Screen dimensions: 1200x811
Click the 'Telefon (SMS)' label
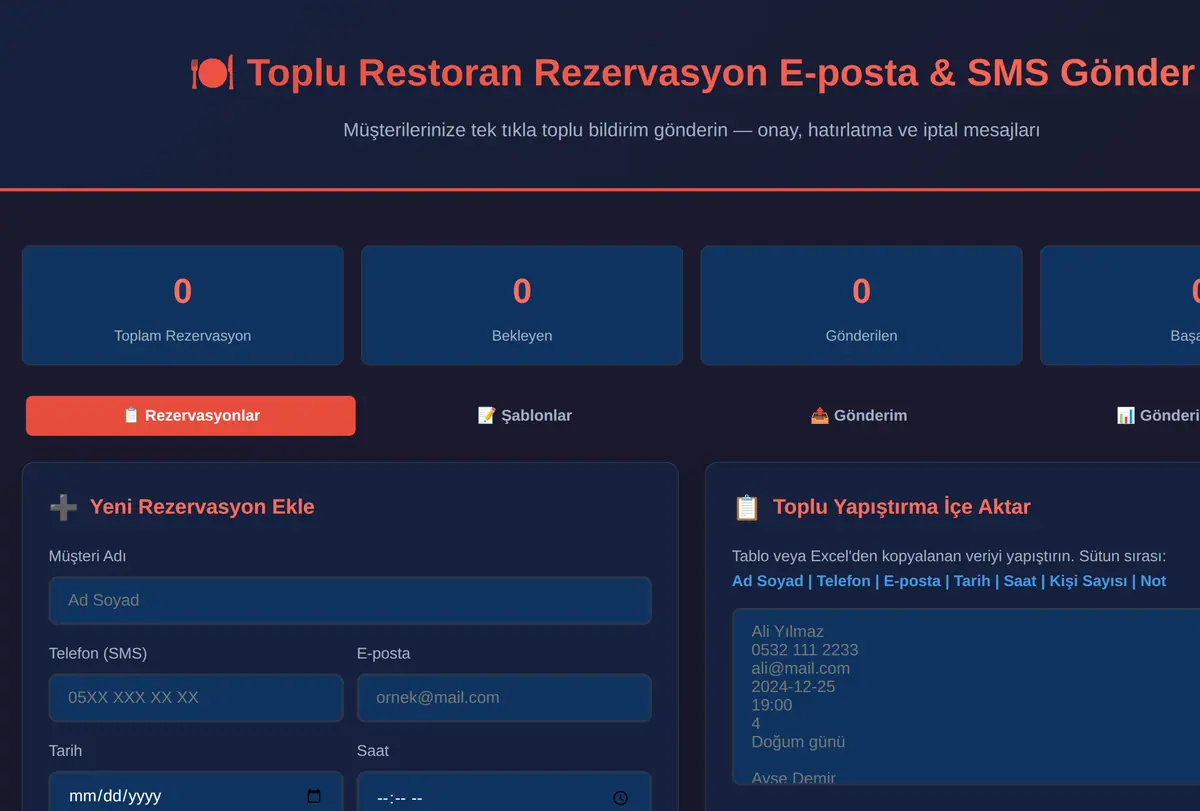tap(98, 654)
